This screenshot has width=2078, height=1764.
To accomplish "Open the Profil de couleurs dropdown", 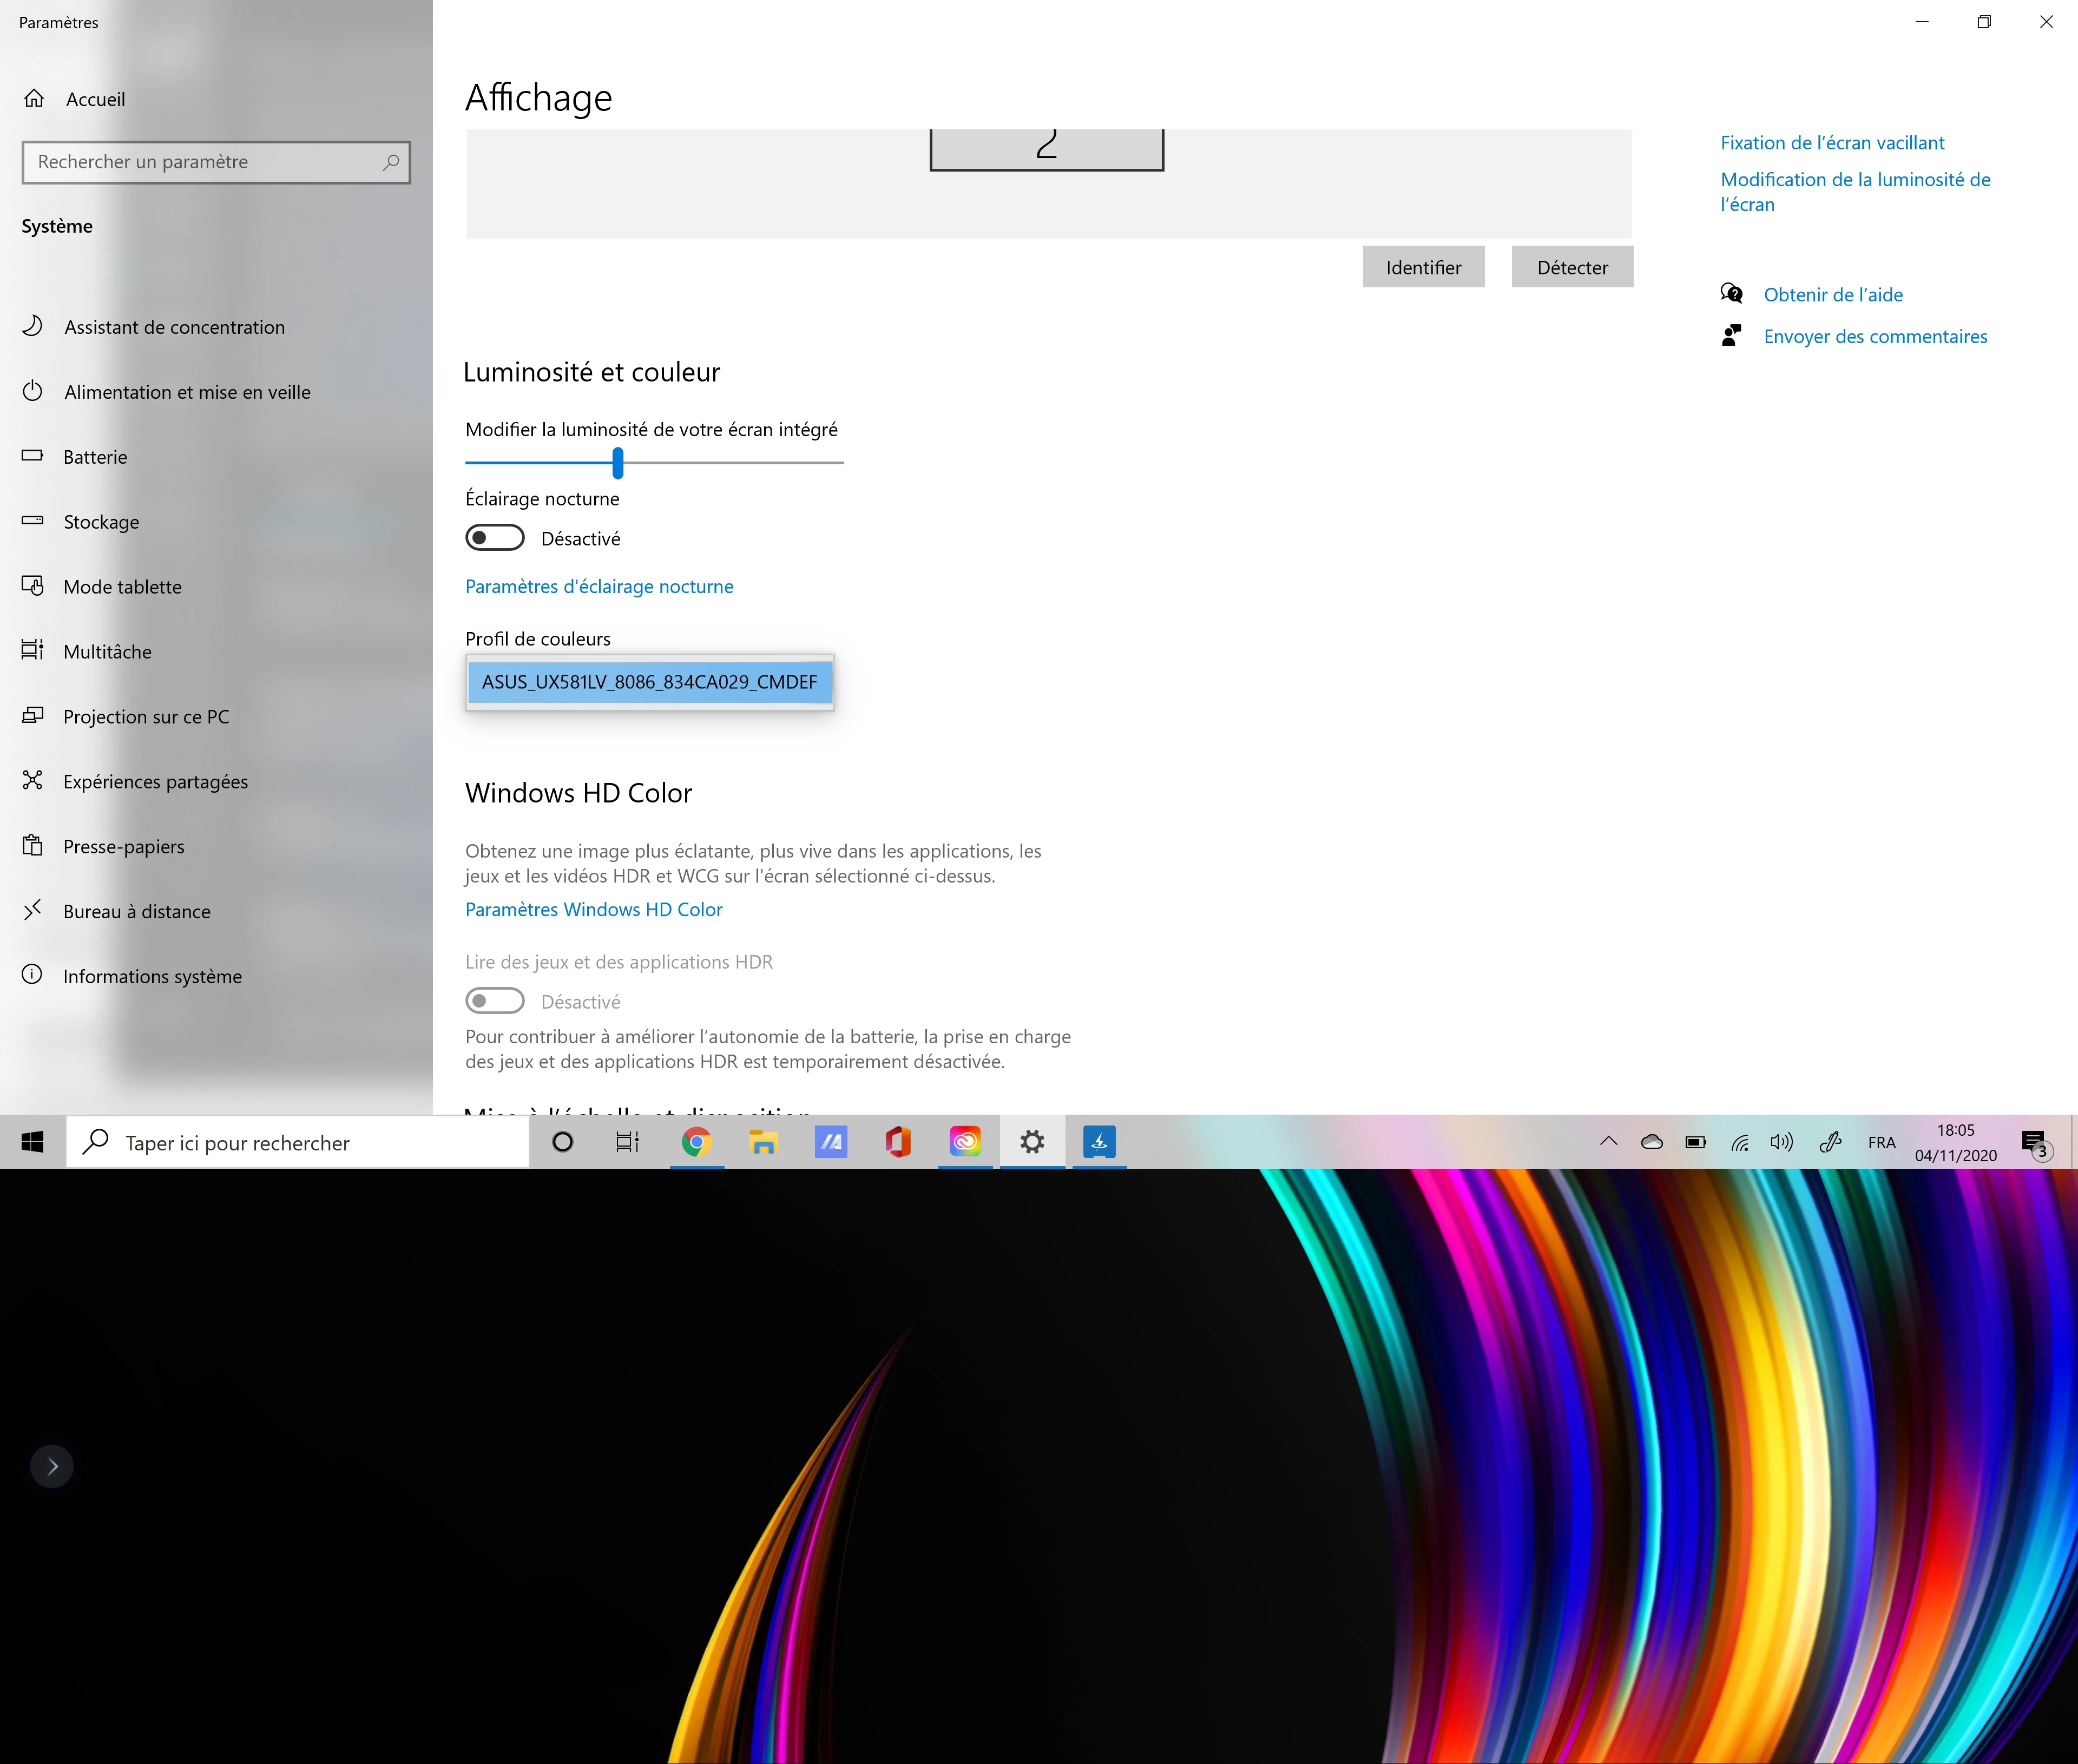I will [x=650, y=682].
